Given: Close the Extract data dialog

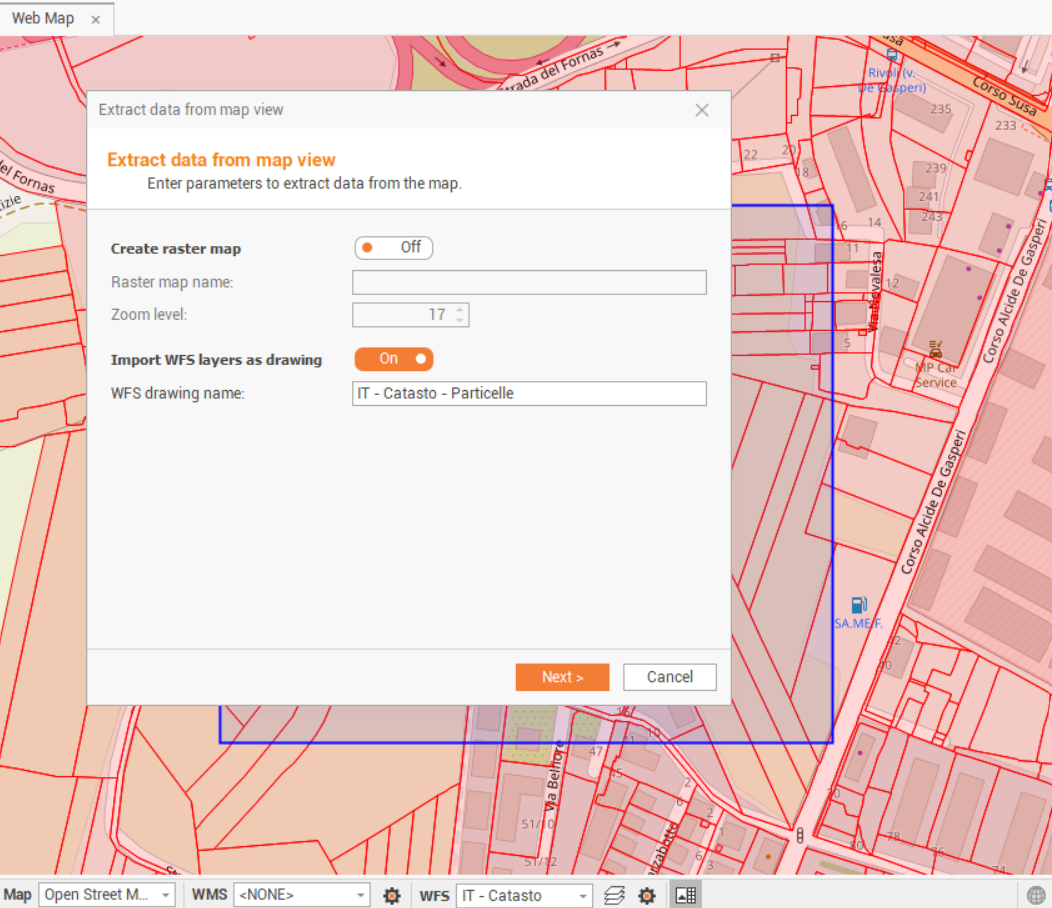Looking at the screenshot, I should tap(702, 110).
